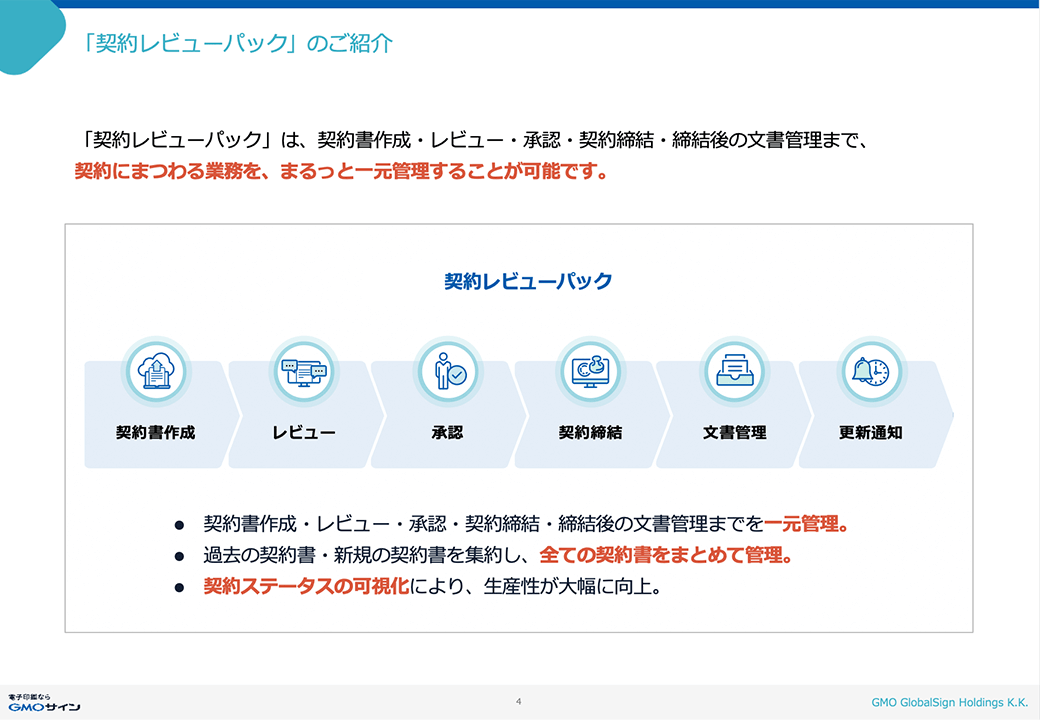Viewport: 1040px width, 720px height.
Task: Select the 更新通知 step label
Action: pyautogui.click(x=870, y=432)
